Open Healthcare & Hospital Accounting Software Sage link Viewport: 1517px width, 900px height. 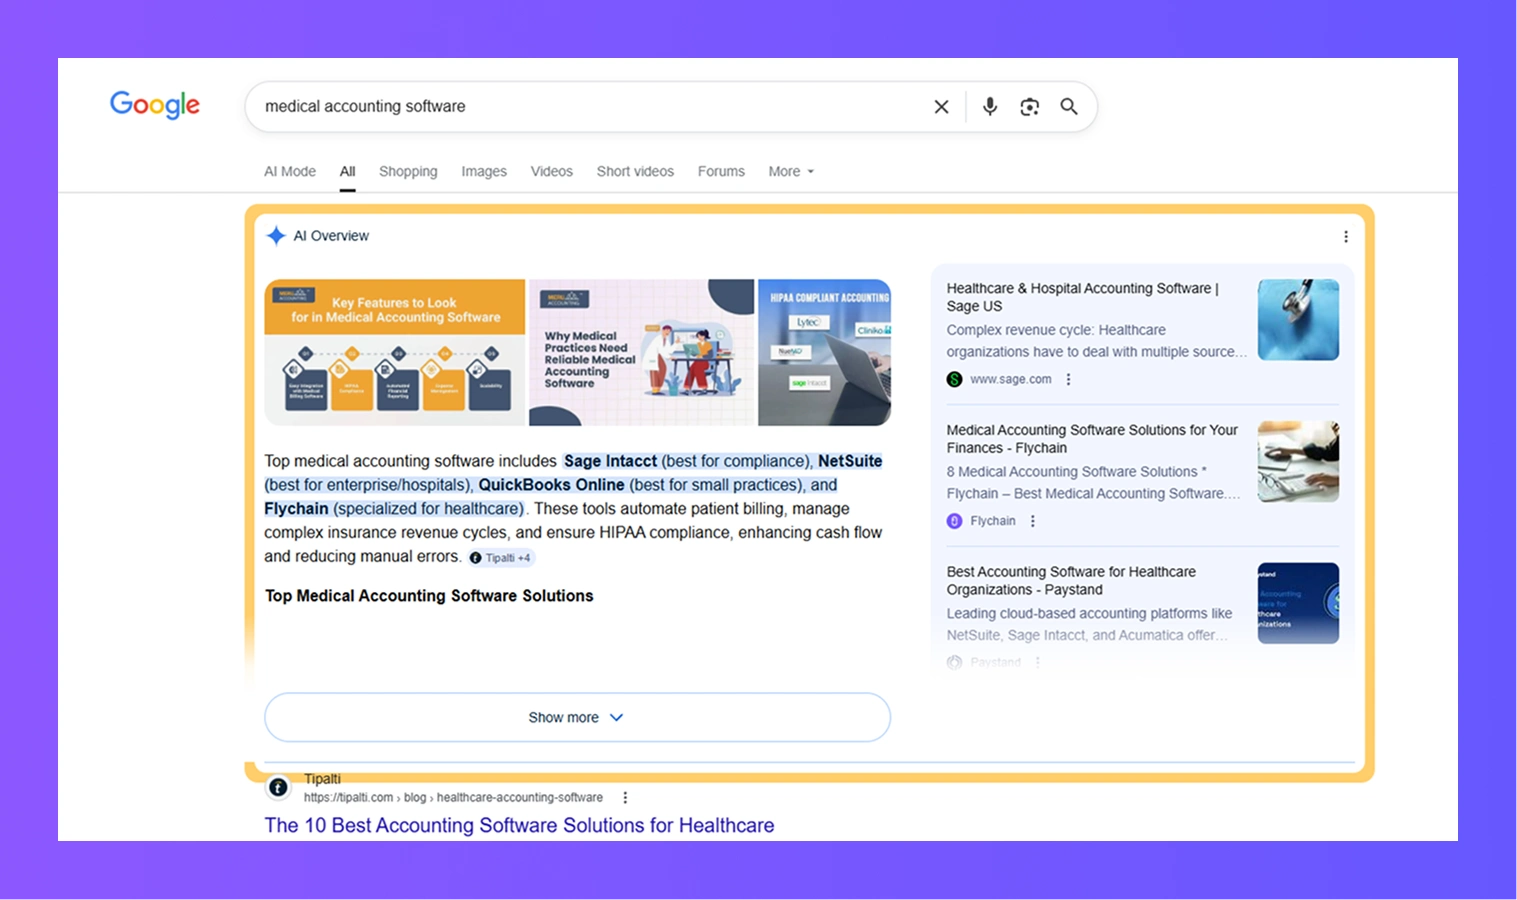[x=1083, y=297]
